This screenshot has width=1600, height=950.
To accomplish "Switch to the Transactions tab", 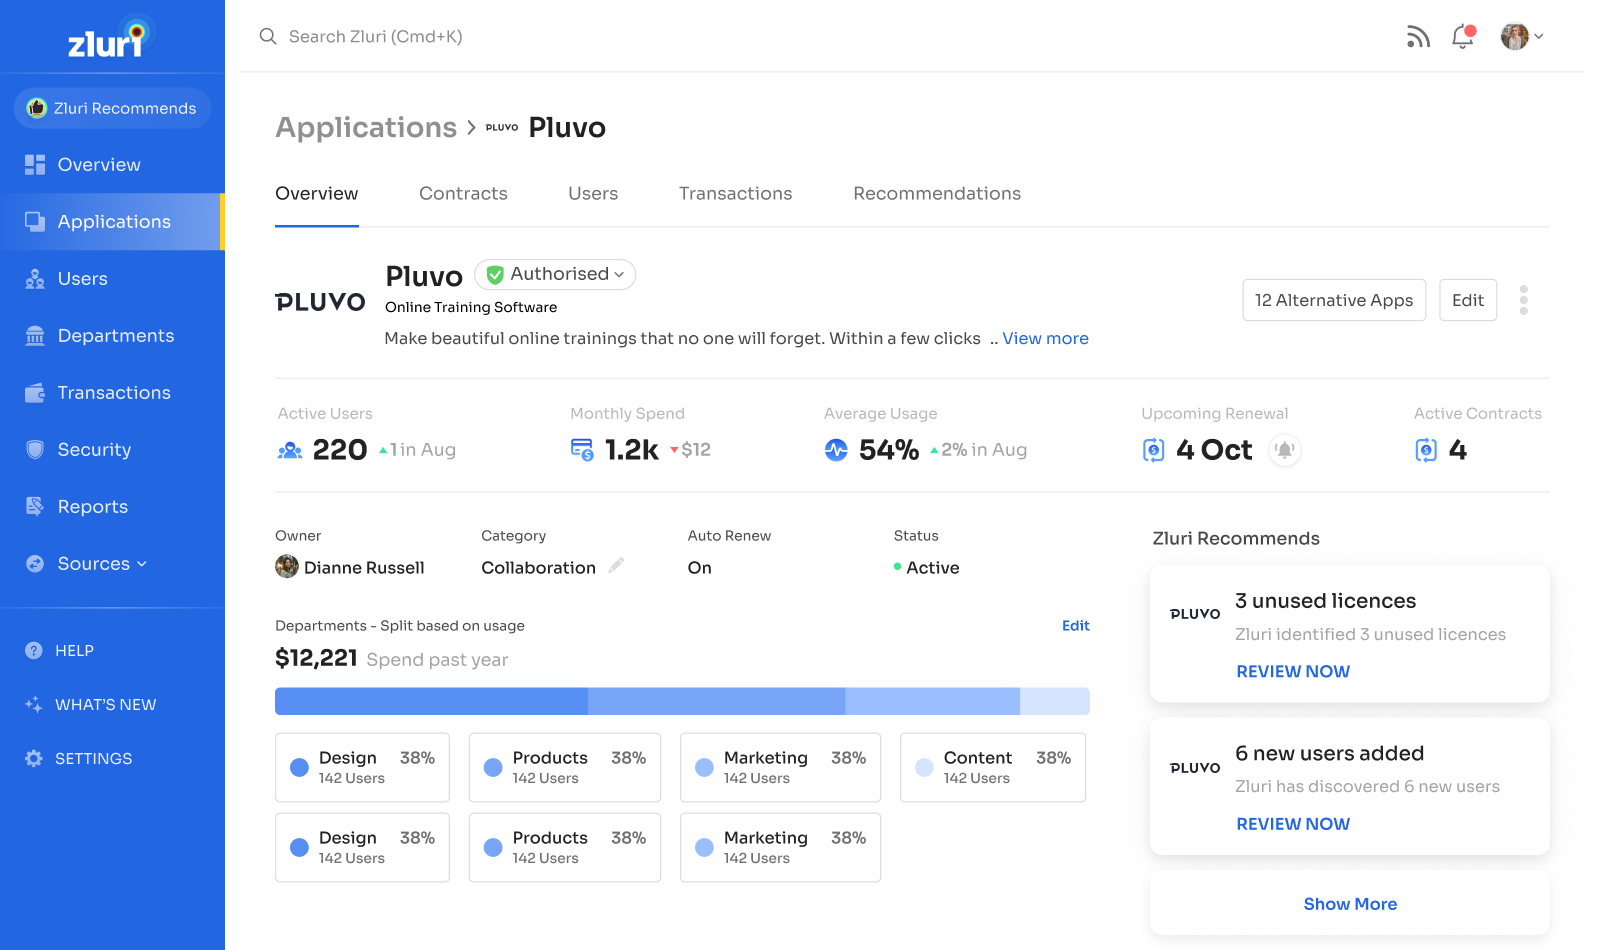I will pos(735,194).
